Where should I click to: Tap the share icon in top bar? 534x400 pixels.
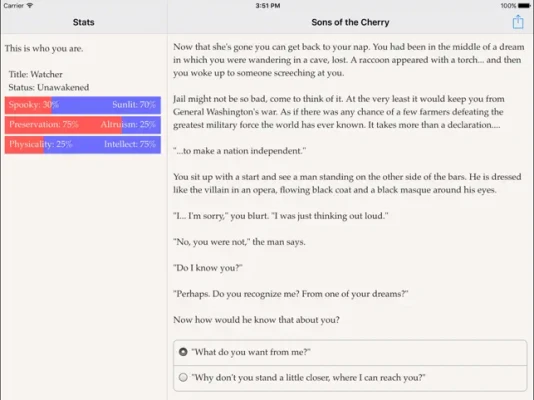click(518, 22)
